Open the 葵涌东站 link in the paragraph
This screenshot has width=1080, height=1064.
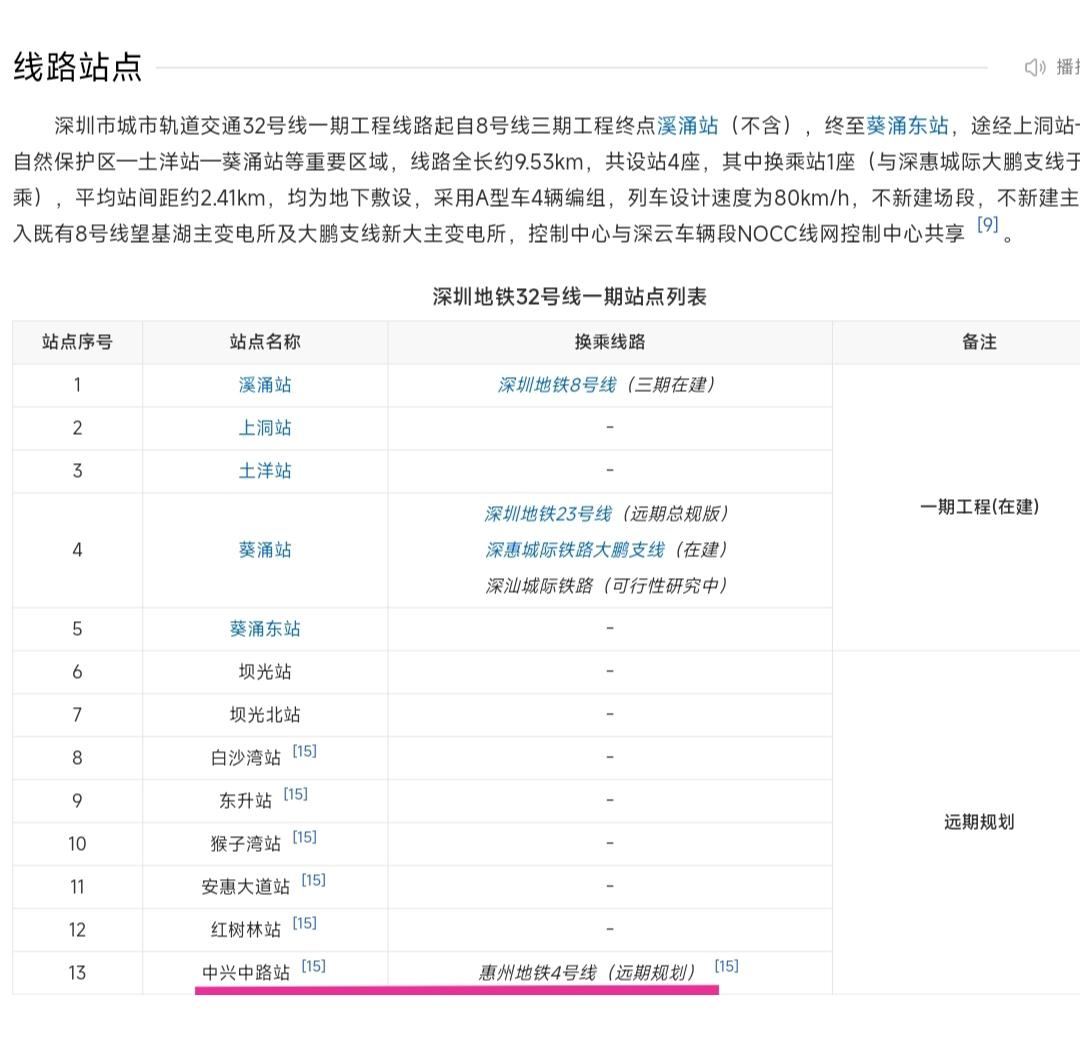[907, 125]
